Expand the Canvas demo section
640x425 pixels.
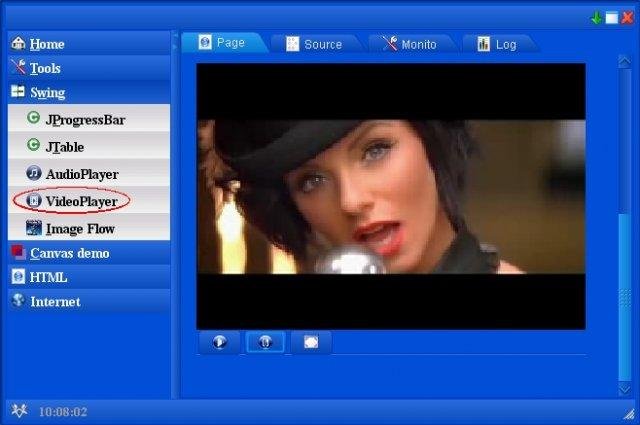coord(68,253)
